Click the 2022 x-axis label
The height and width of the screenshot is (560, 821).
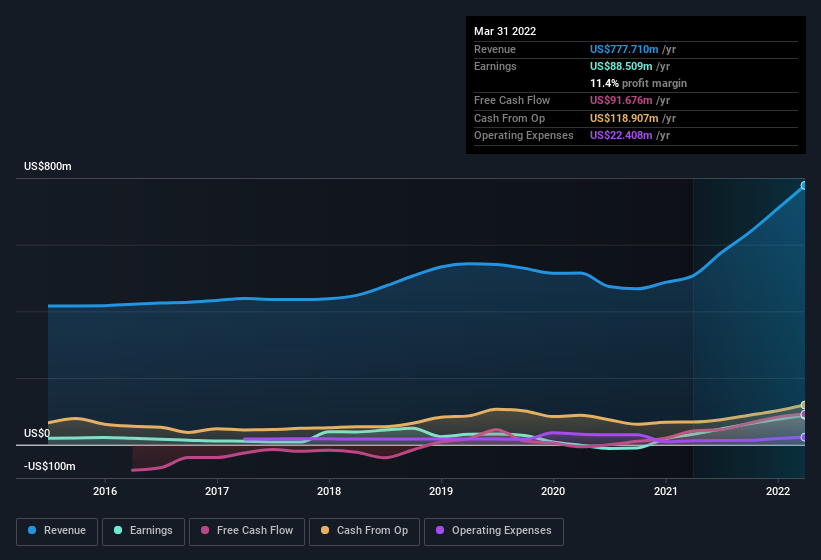click(778, 491)
